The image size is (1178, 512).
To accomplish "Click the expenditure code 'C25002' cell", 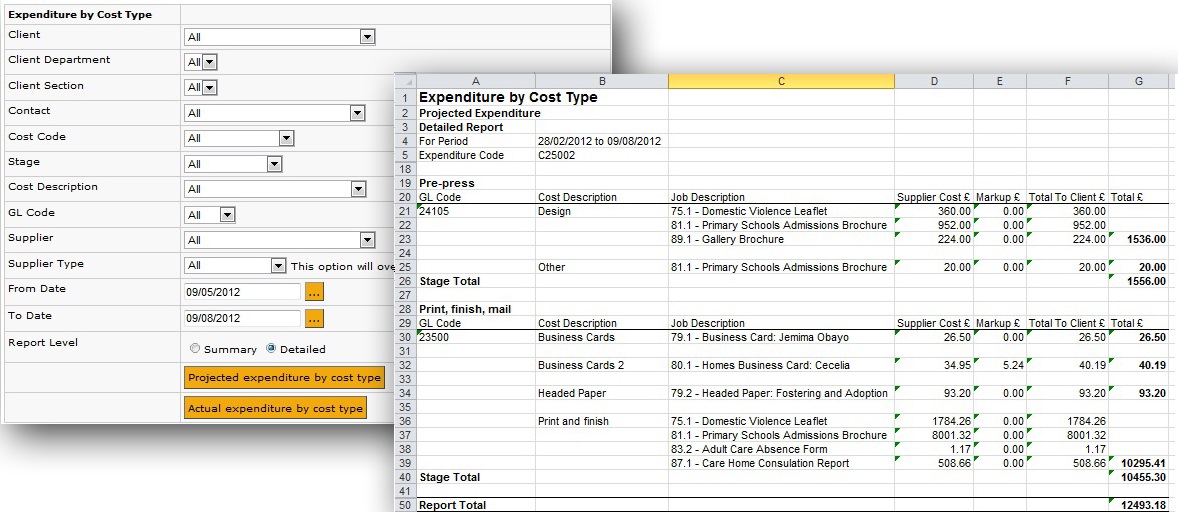I will pos(558,155).
